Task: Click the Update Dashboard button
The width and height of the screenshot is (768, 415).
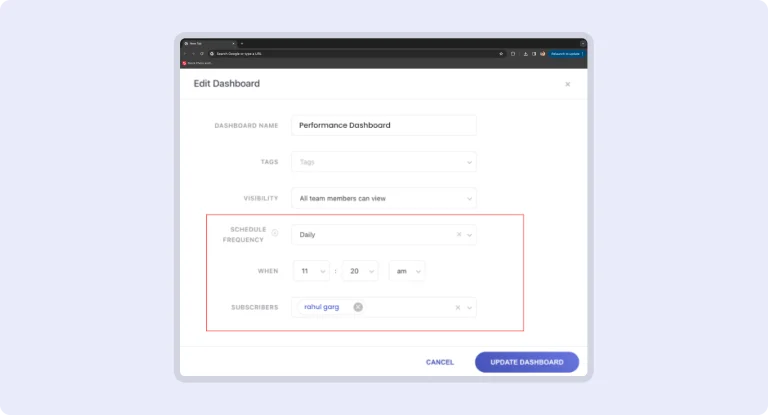Action: [x=526, y=362]
